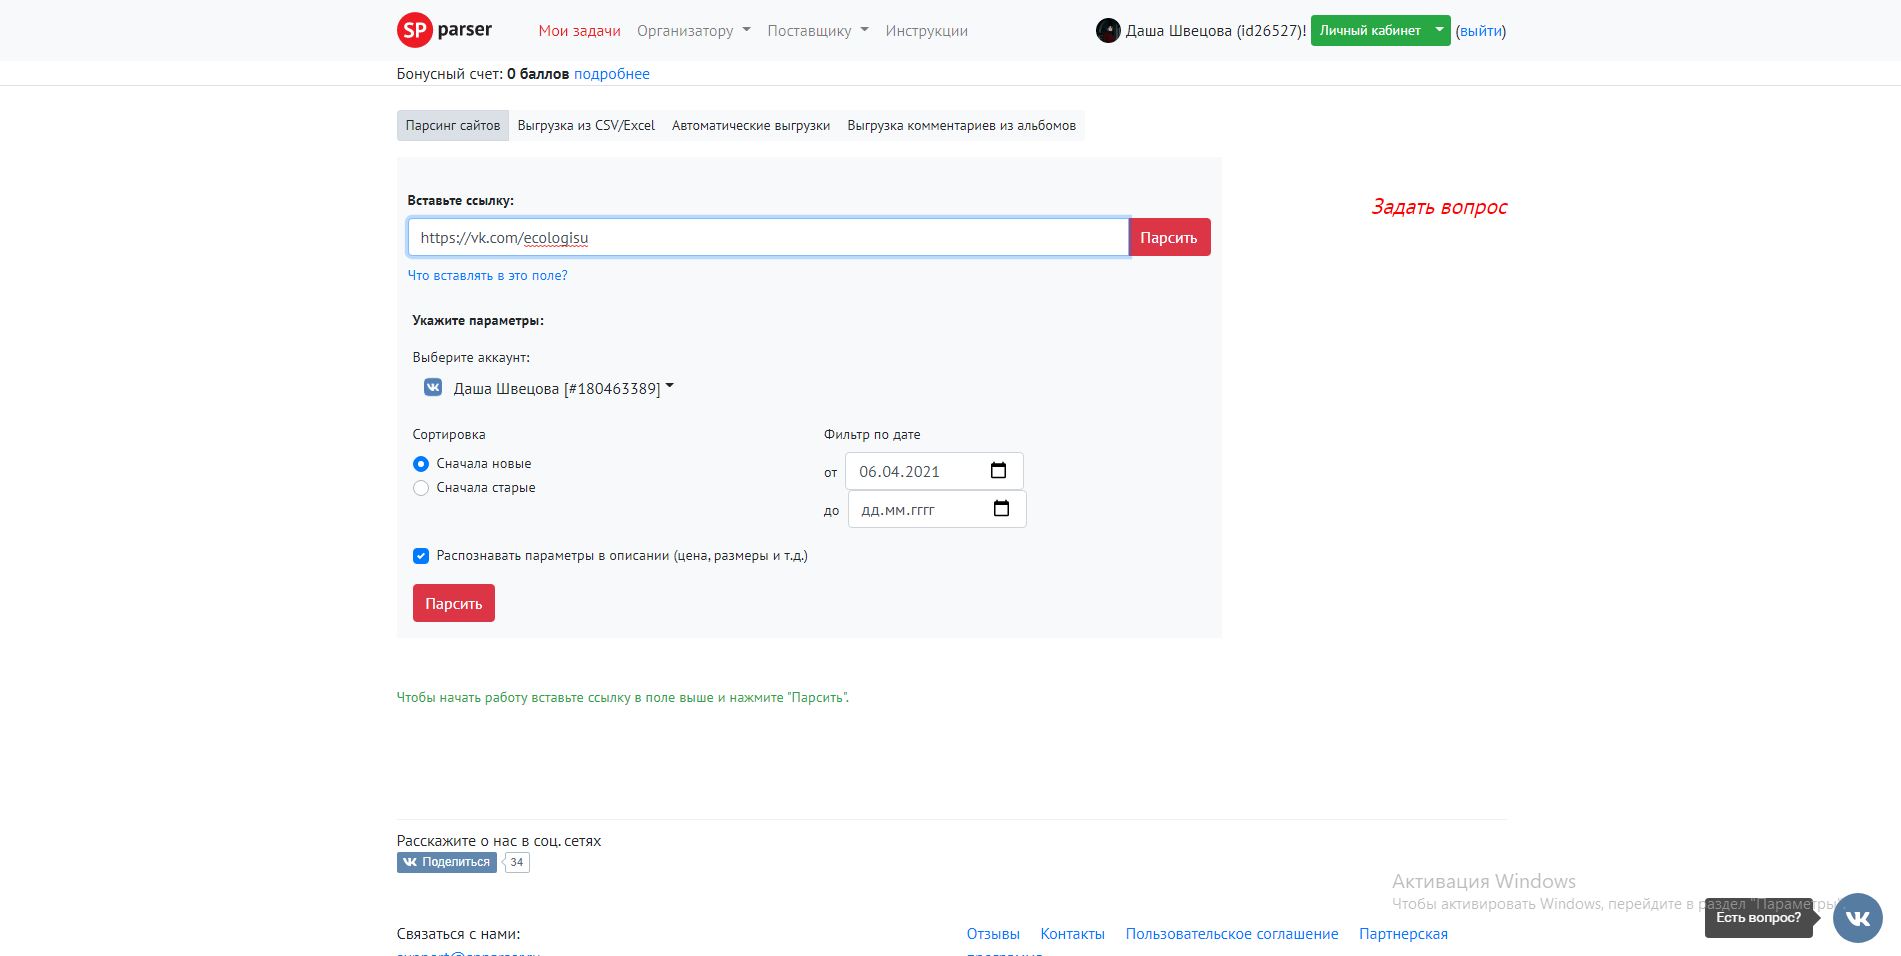
Task: Open 'Что вставлять в это поле?' help link
Action: [x=487, y=275]
